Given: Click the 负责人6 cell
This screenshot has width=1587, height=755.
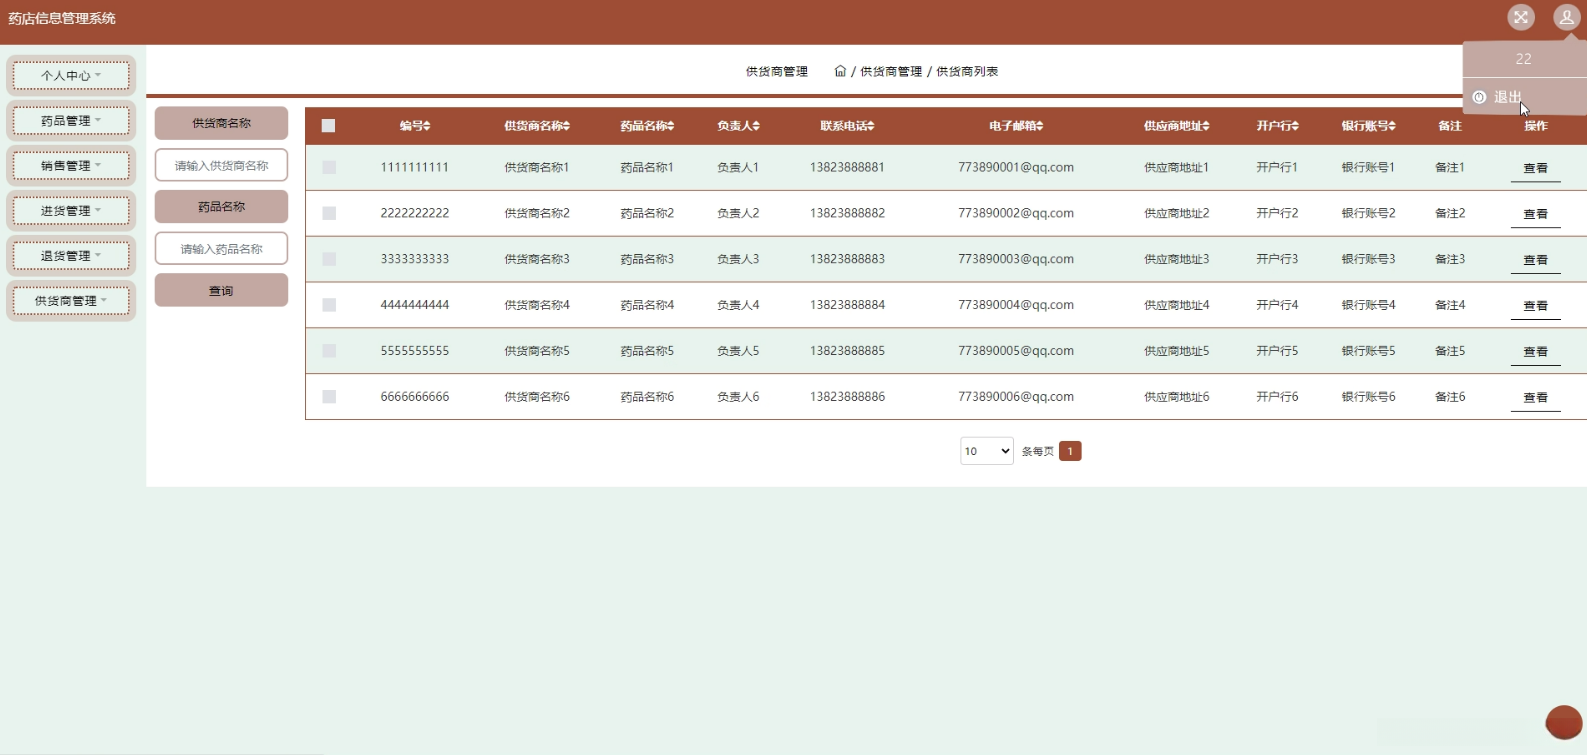Looking at the screenshot, I should [738, 398].
